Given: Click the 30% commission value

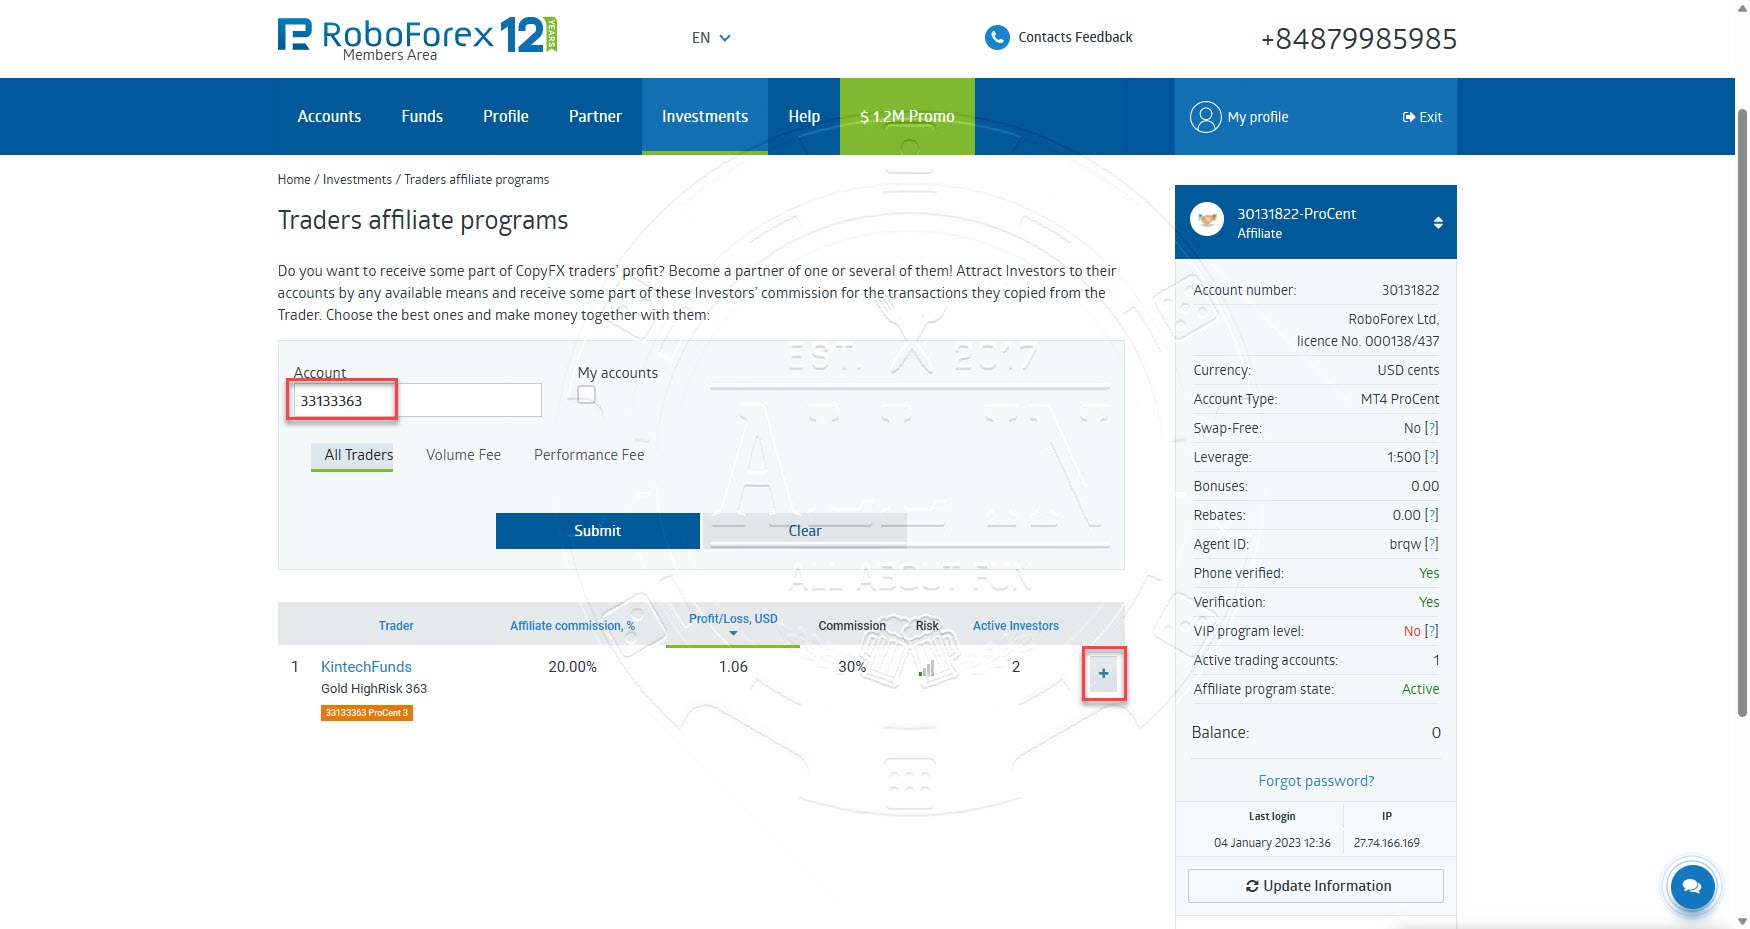Looking at the screenshot, I should [x=852, y=667].
